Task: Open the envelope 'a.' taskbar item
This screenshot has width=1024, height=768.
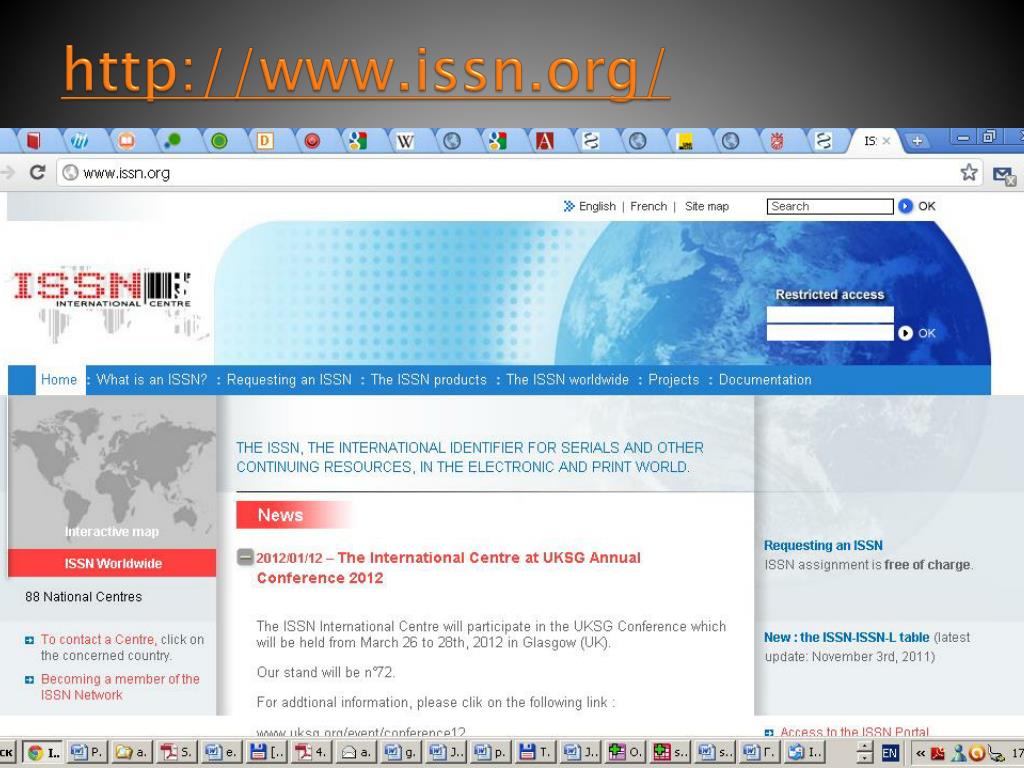Action: [355, 752]
